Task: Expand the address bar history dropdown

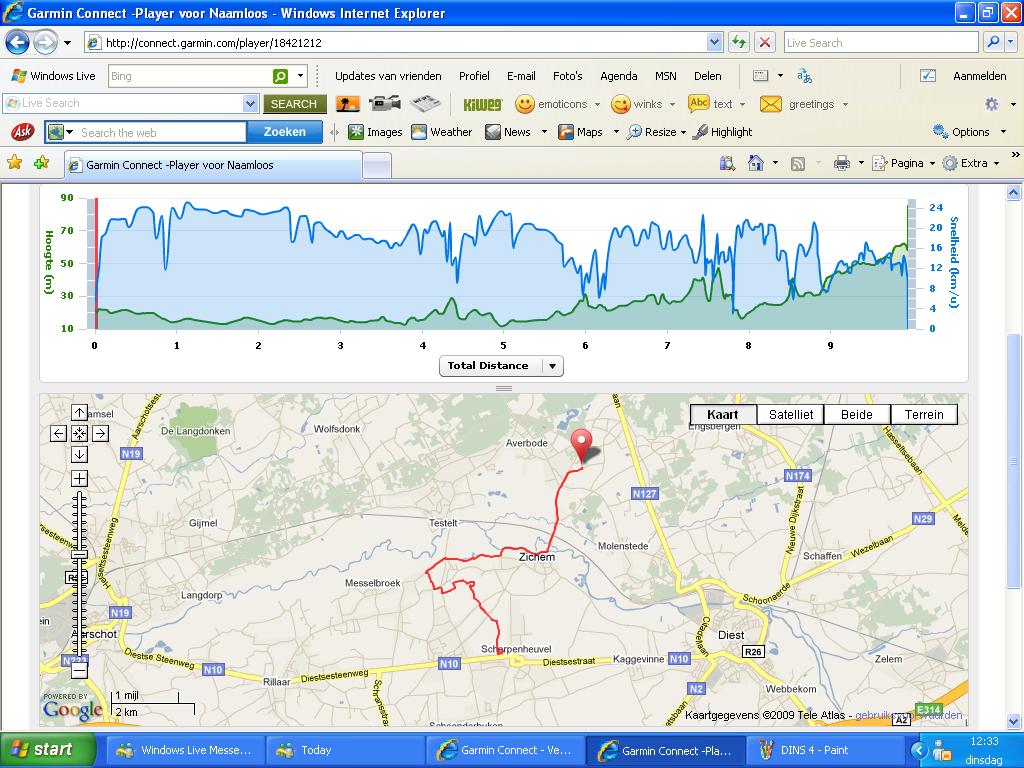Action: click(714, 43)
